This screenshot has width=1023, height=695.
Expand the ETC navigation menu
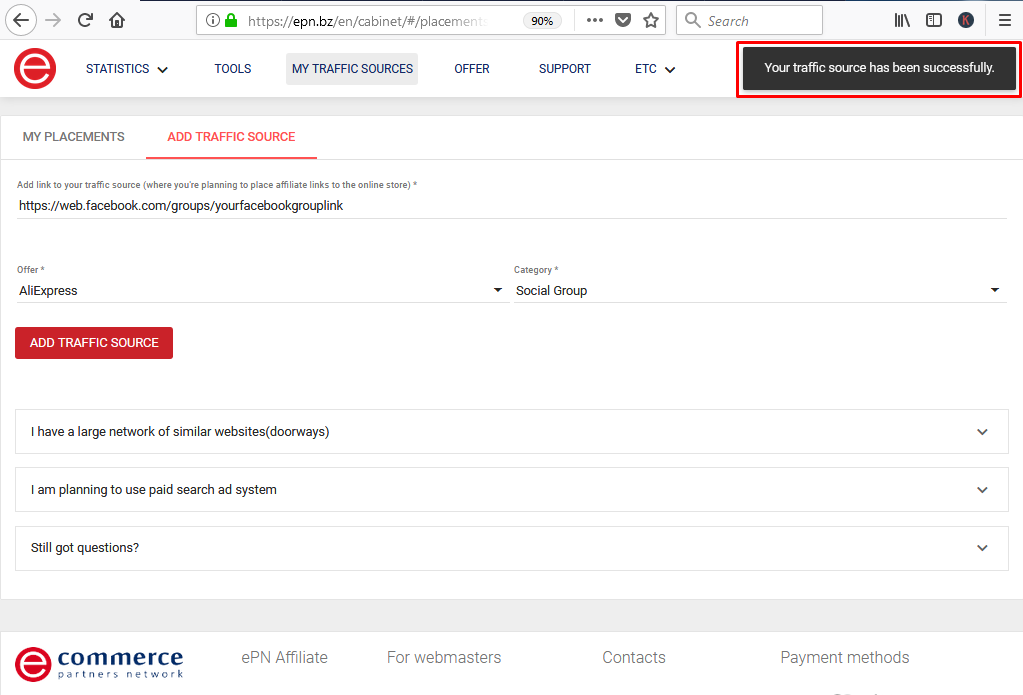pyautogui.click(x=654, y=68)
